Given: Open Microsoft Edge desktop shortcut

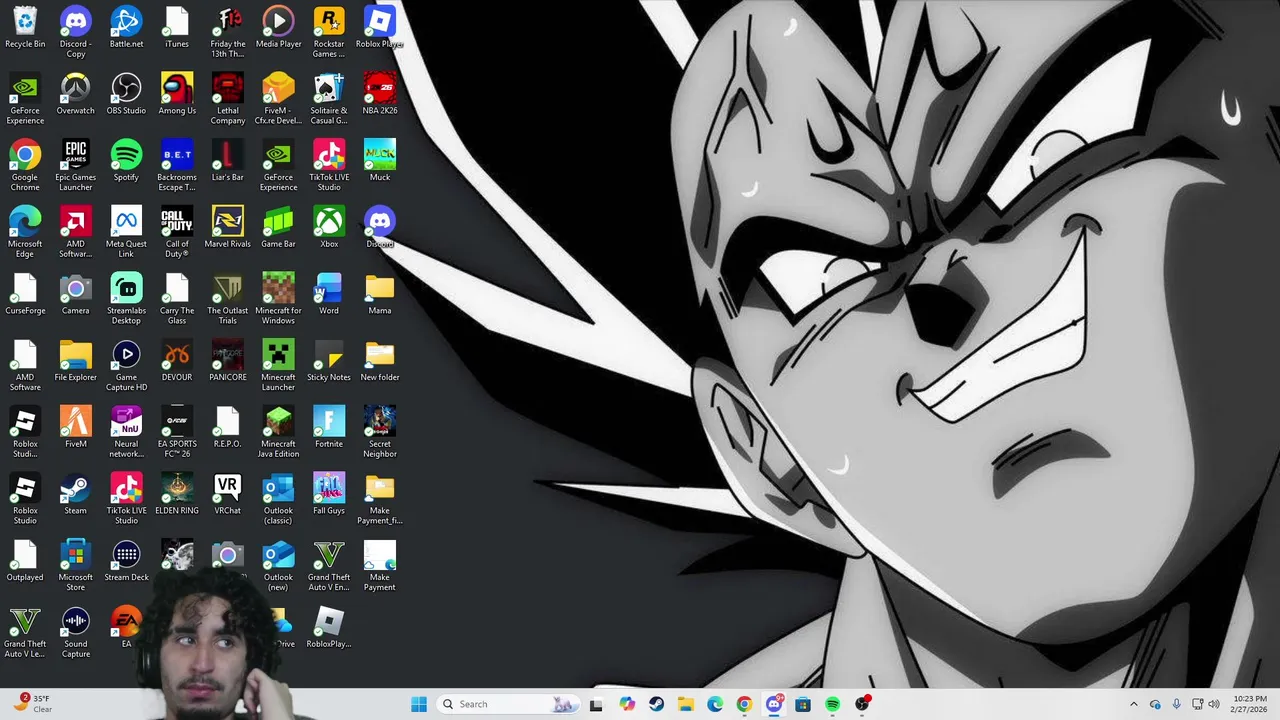Looking at the screenshot, I should [25, 232].
